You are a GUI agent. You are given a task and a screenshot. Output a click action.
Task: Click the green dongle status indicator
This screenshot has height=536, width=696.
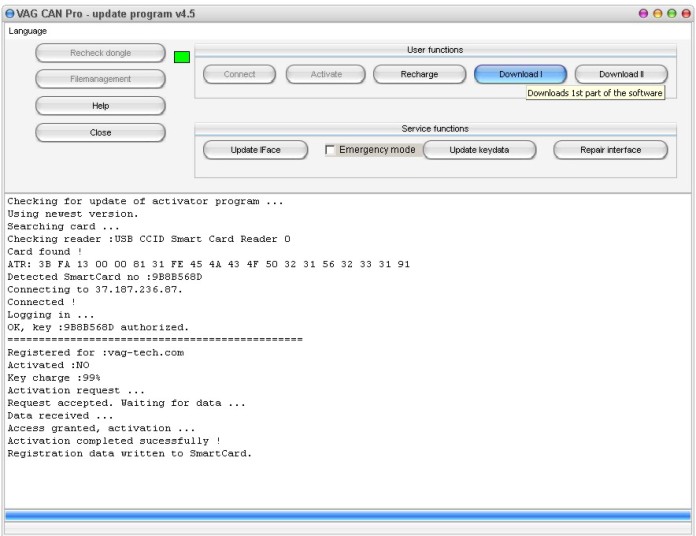point(182,57)
